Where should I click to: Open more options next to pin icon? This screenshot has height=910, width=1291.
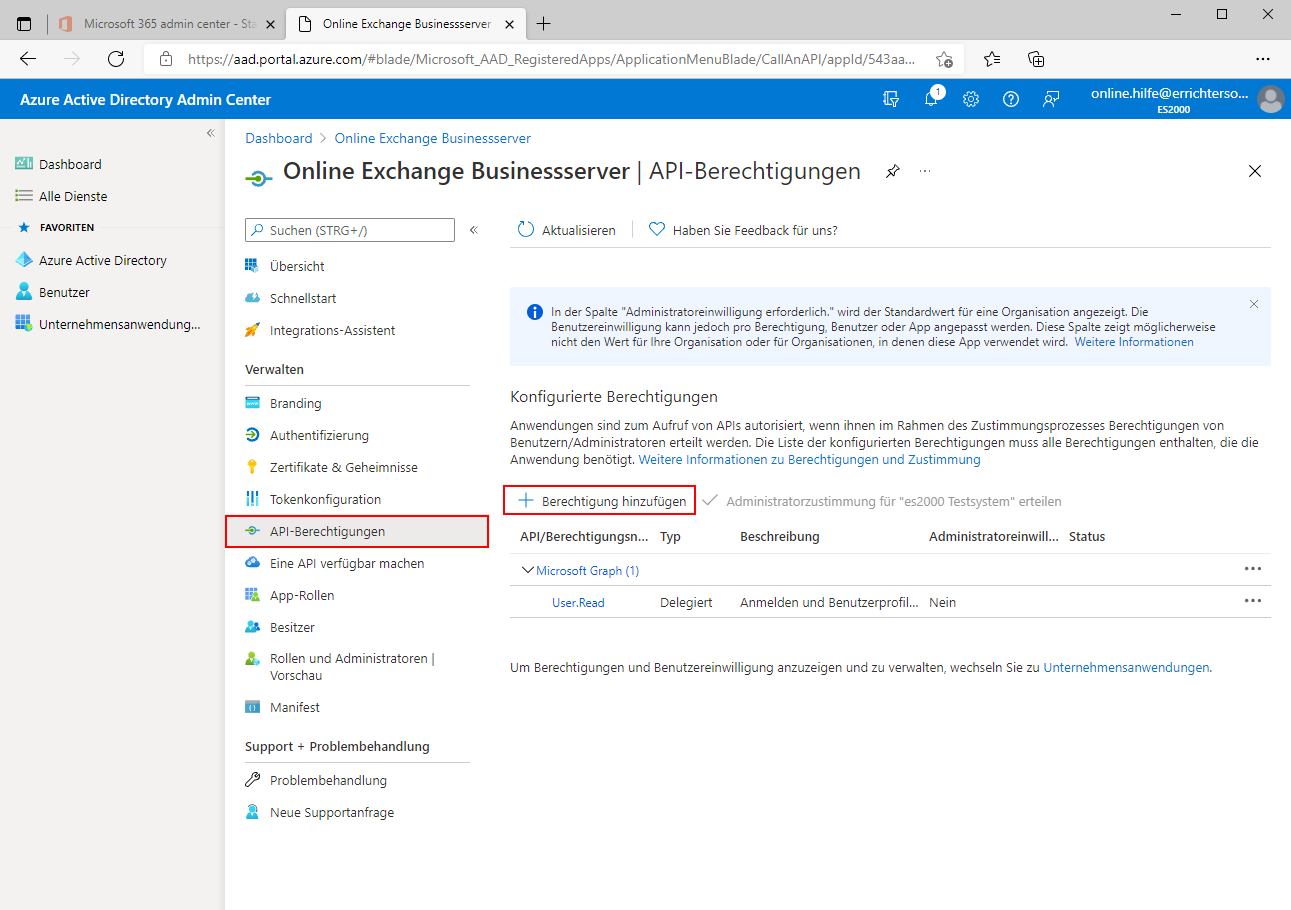point(925,171)
